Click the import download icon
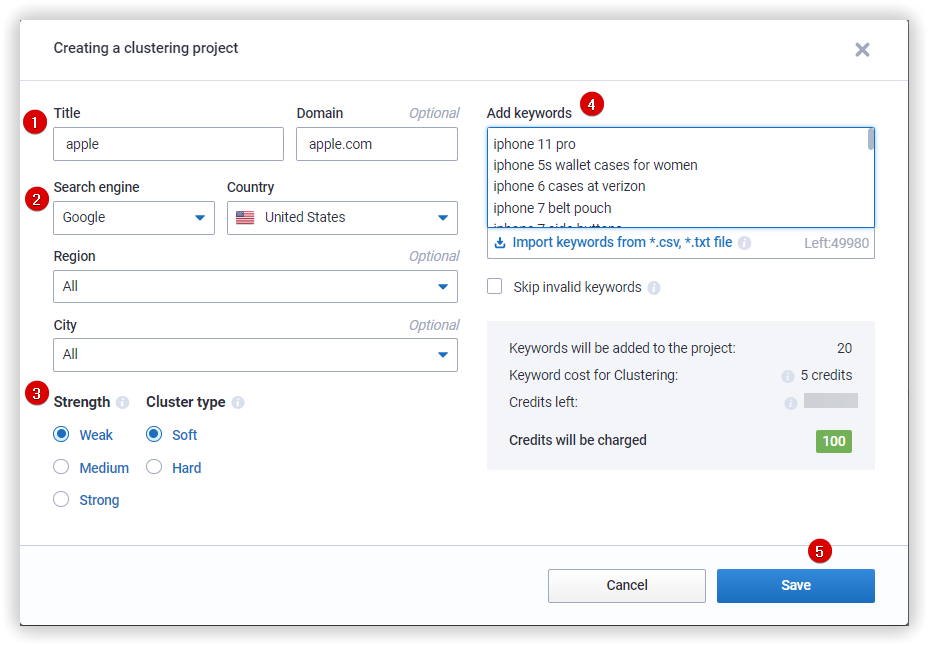The height and width of the screenshot is (646, 929). pos(500,242)
